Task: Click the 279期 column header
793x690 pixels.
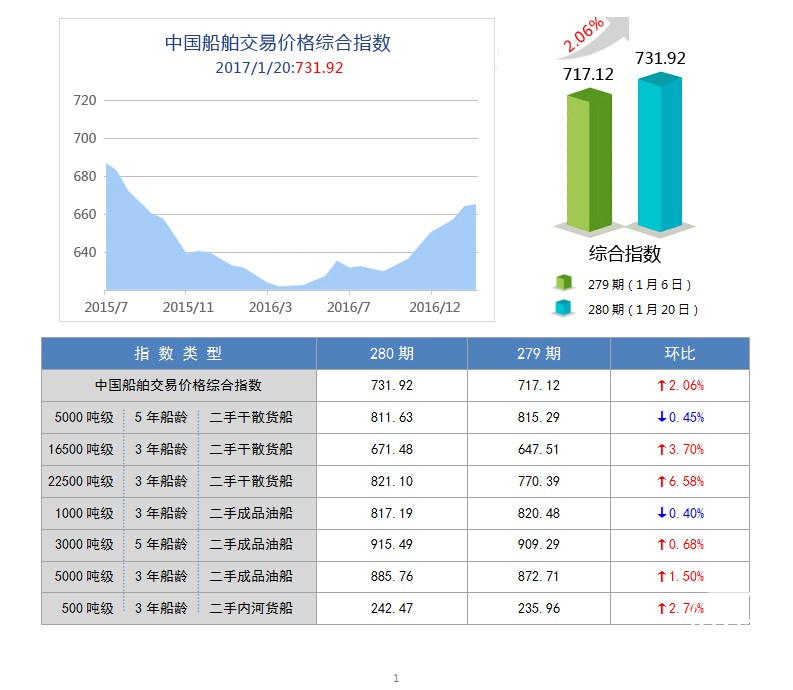Action: [x=539, y=353]
